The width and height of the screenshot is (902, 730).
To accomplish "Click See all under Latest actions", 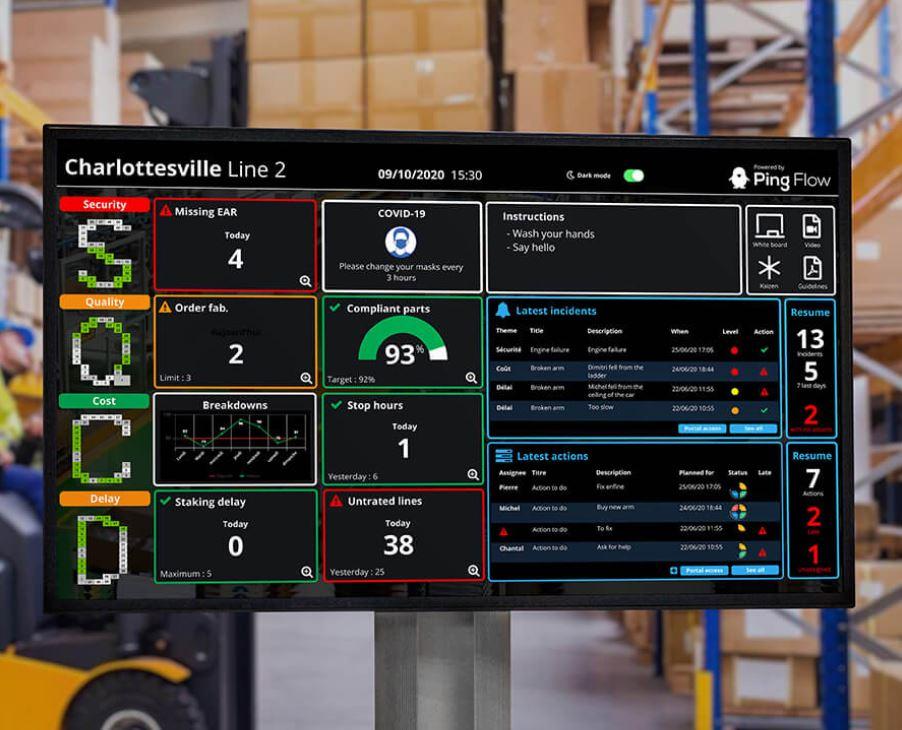I will point(755,570).
